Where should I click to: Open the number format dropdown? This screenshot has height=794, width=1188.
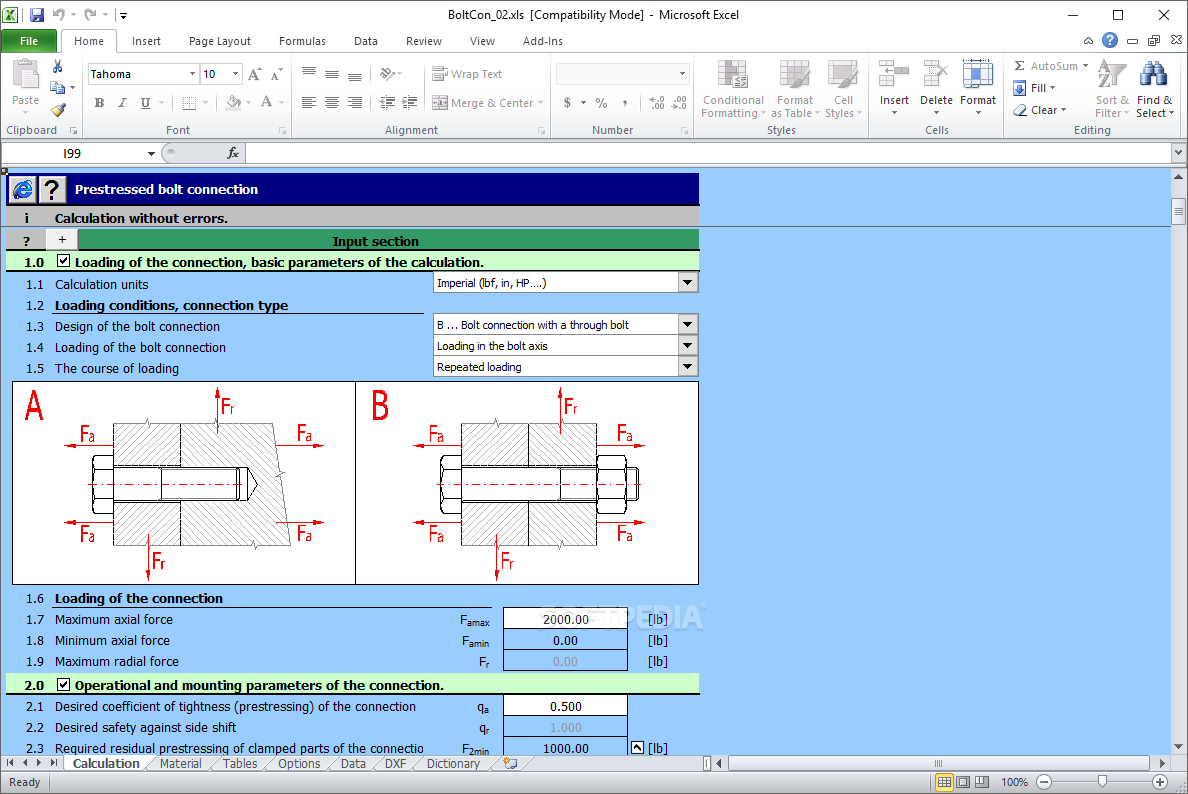point(682,74)
